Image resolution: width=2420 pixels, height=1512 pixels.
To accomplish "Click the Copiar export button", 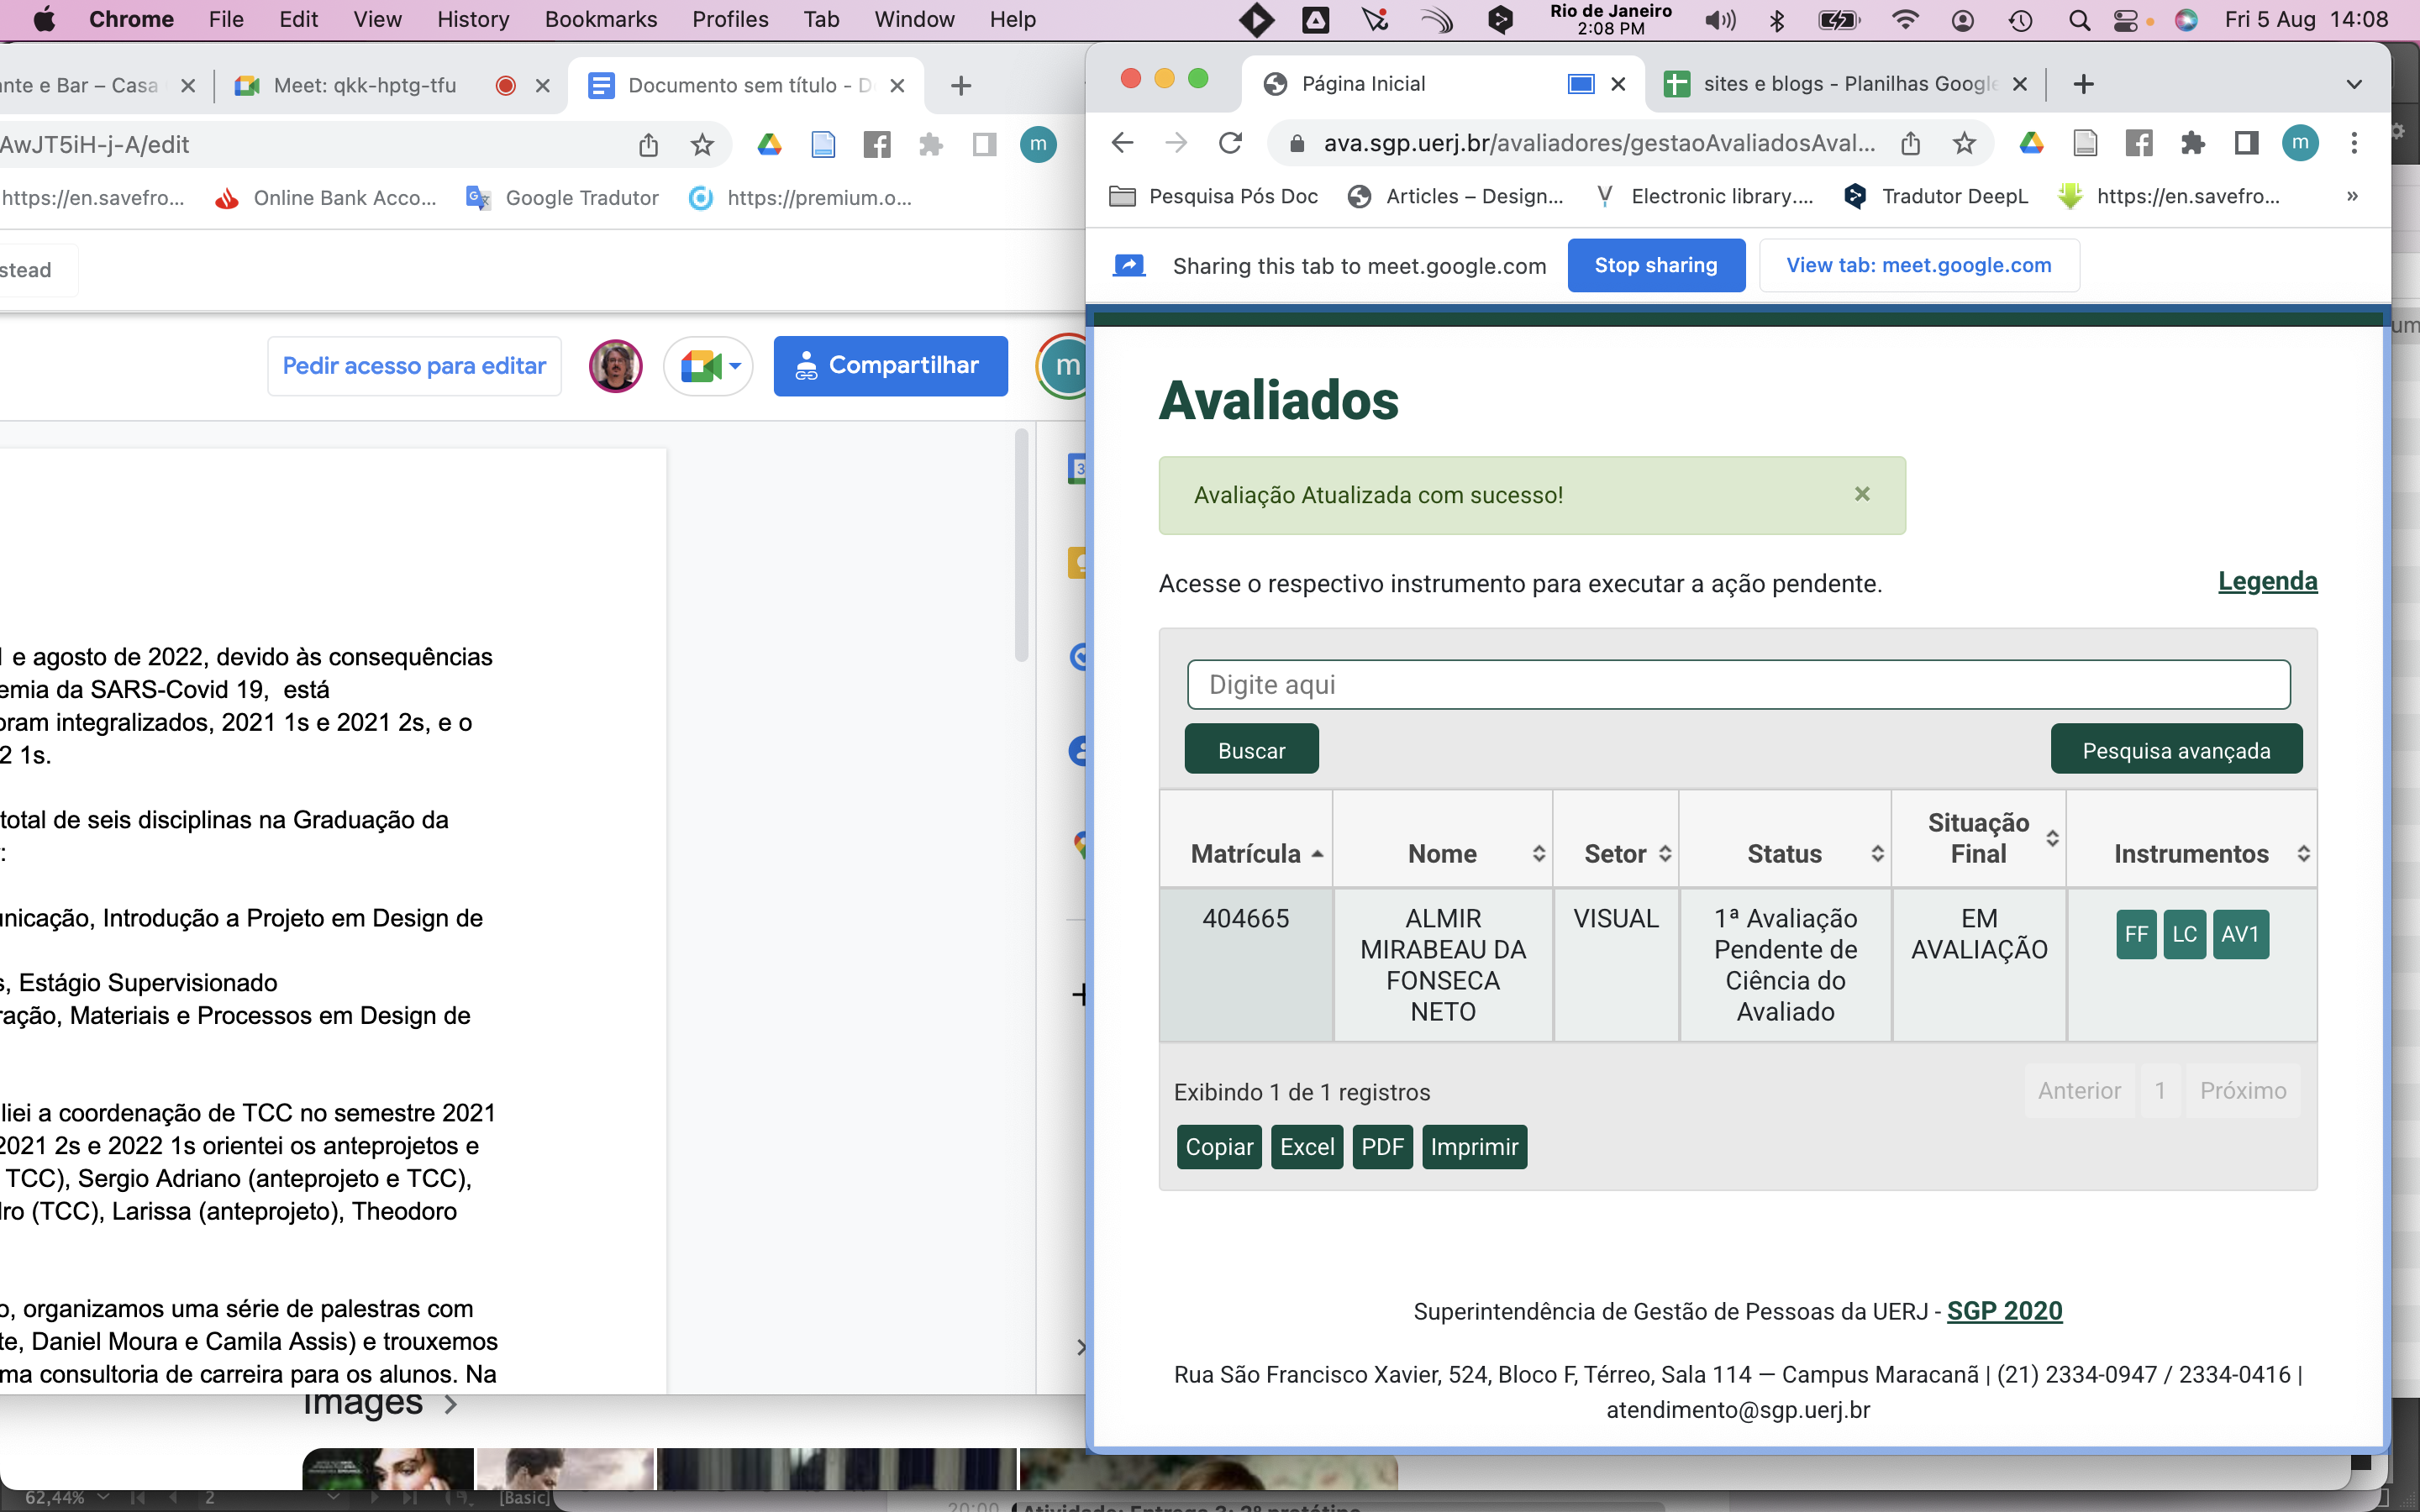I will pos(1219,1146).
